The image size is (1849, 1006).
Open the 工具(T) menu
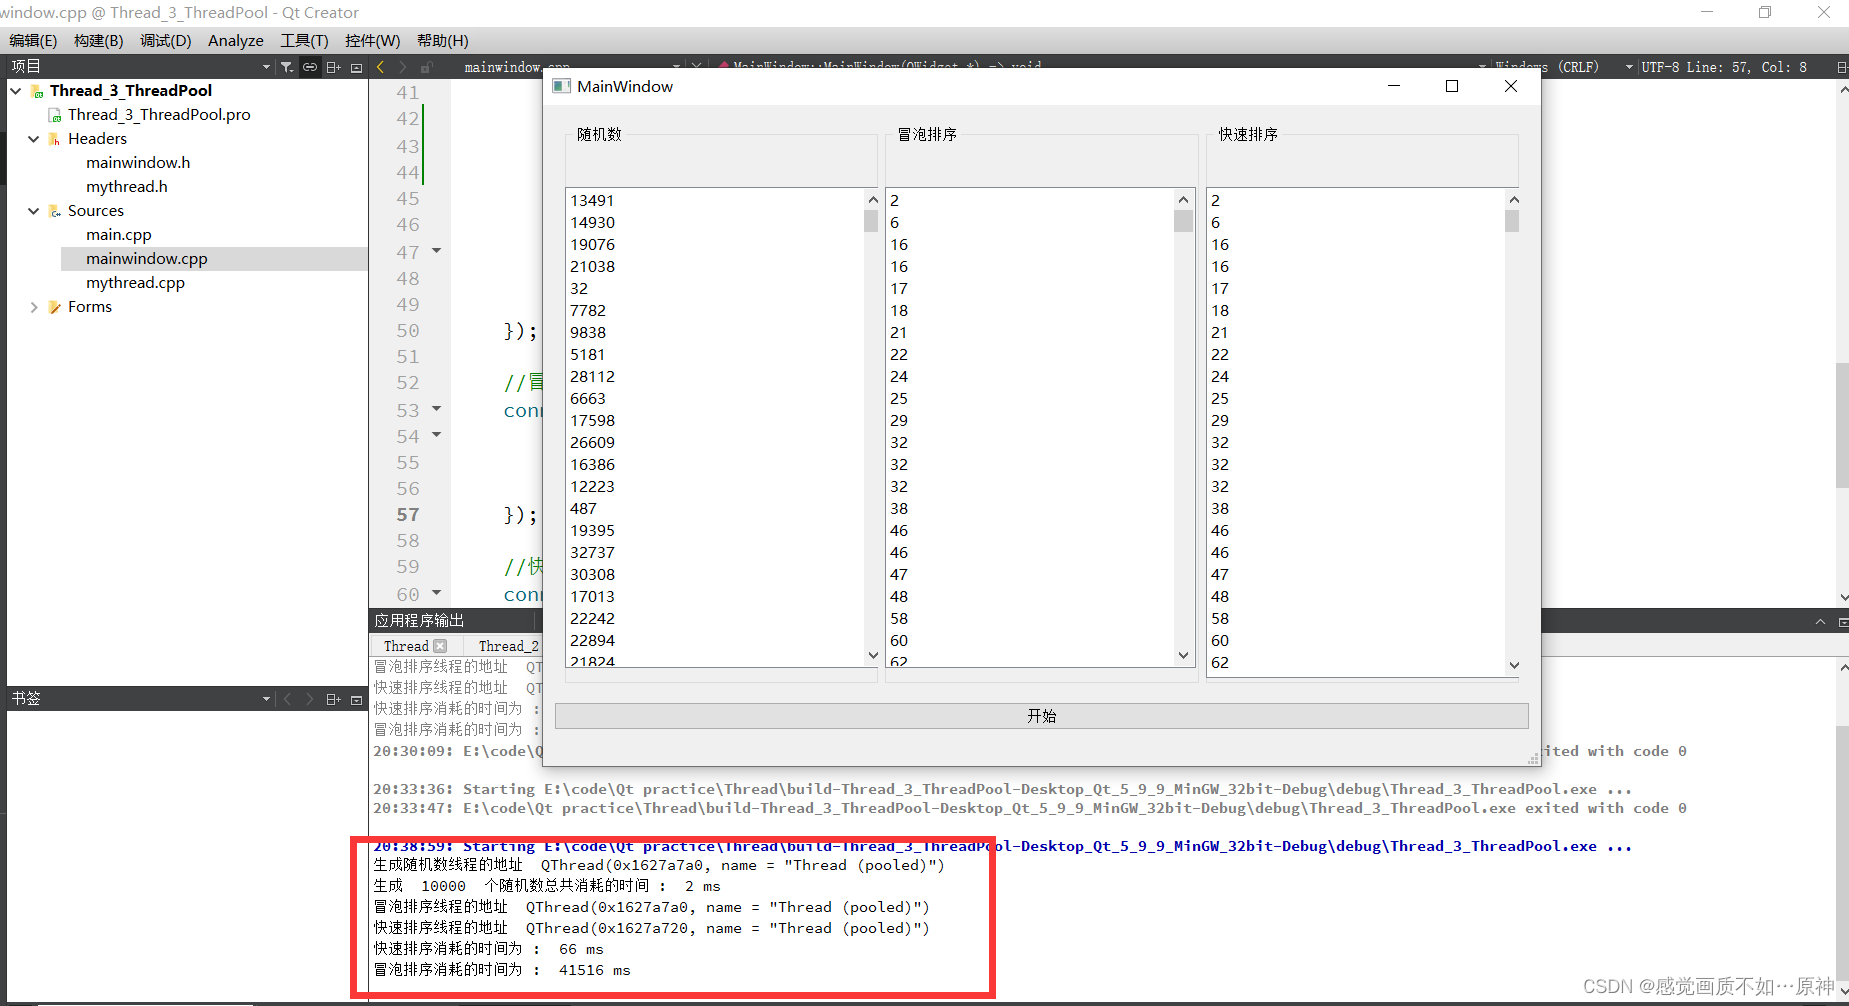pyautogui.click(x=304, y=40)
